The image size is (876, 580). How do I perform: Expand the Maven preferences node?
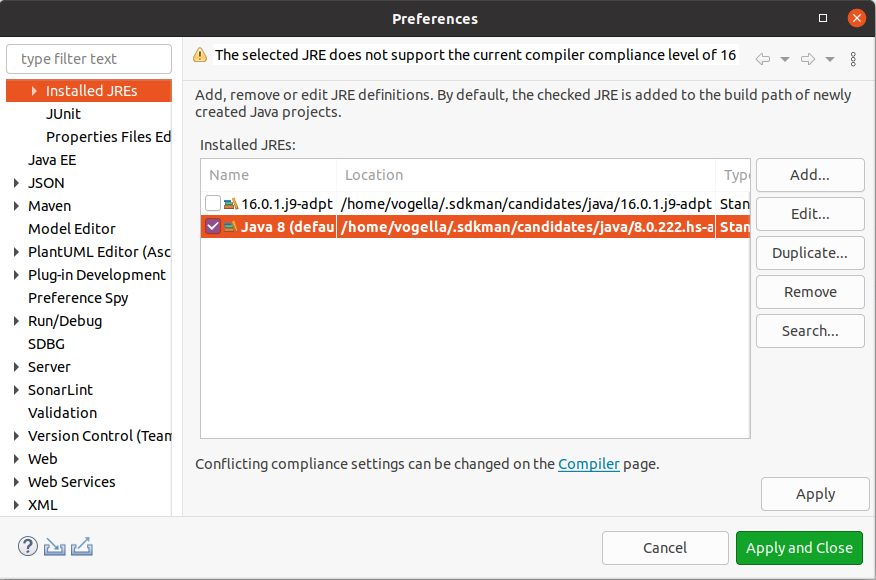(16, 206)
